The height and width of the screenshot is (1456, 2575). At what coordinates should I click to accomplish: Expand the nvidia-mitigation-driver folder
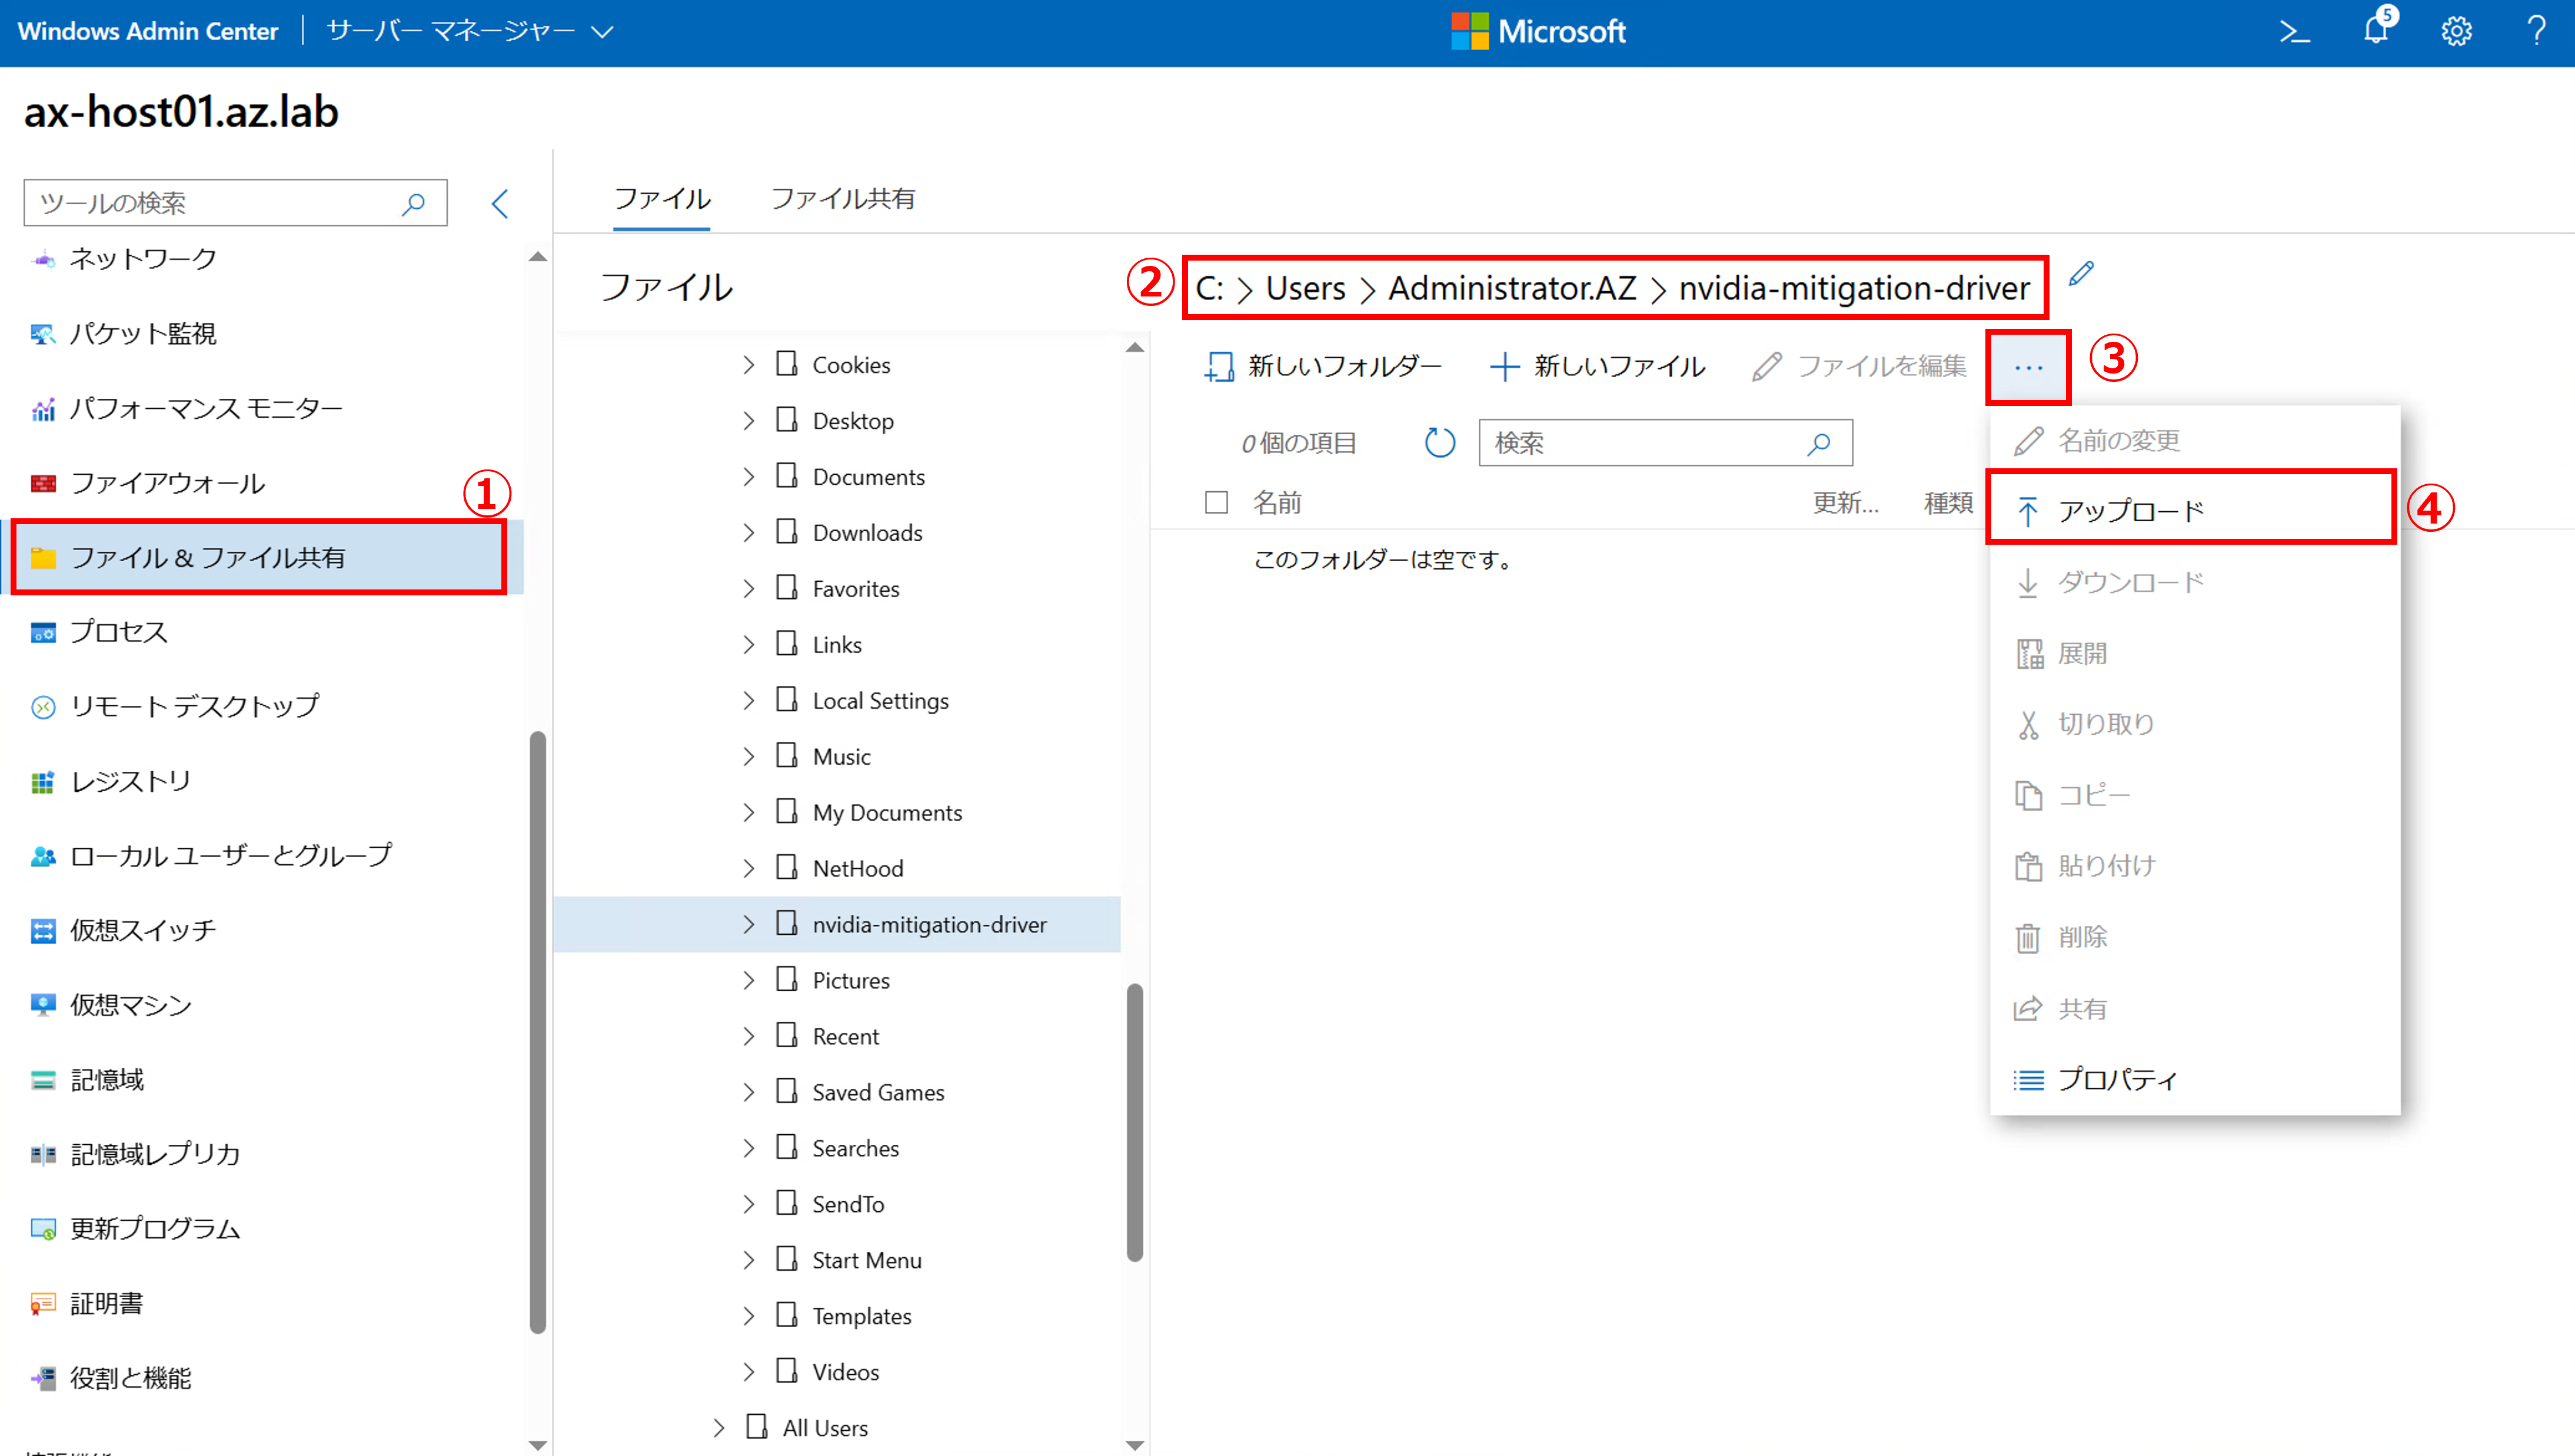click(748, 925)
